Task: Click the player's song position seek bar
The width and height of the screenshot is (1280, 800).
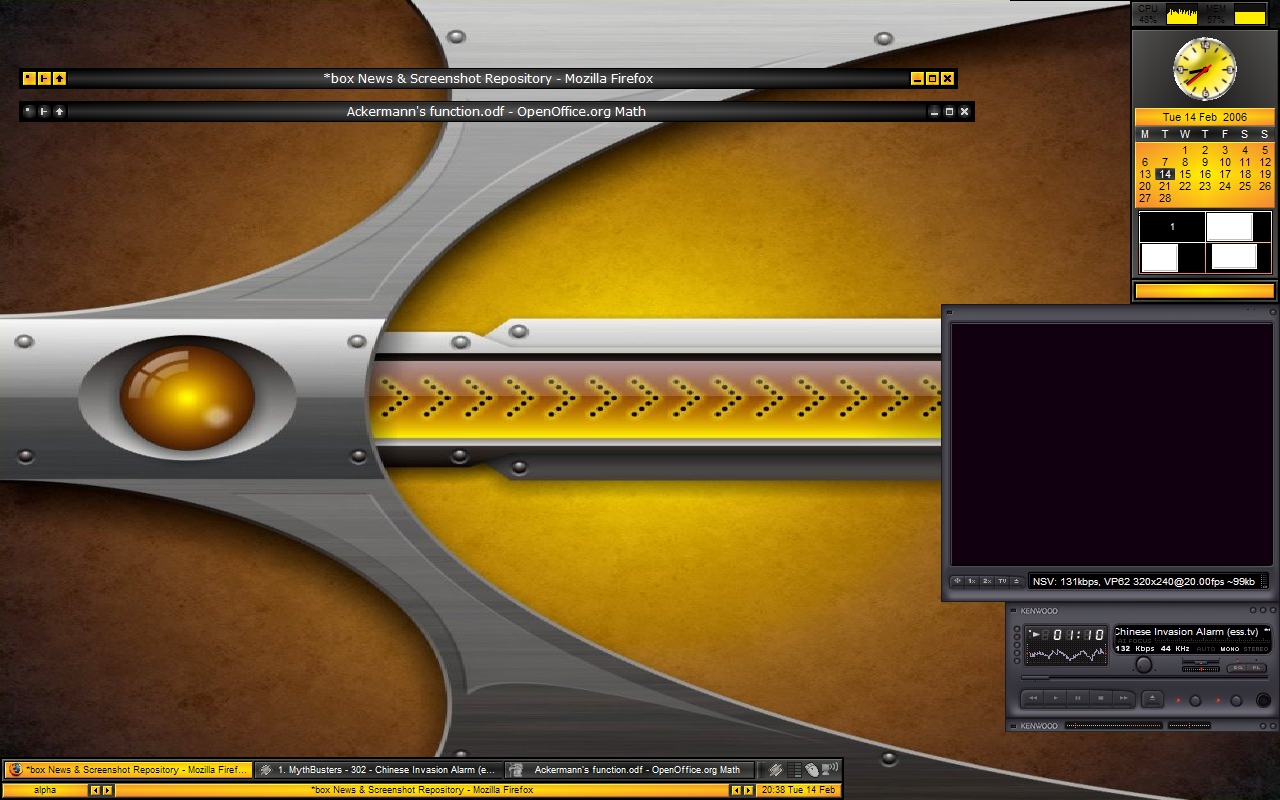Action: point(1145,677)
